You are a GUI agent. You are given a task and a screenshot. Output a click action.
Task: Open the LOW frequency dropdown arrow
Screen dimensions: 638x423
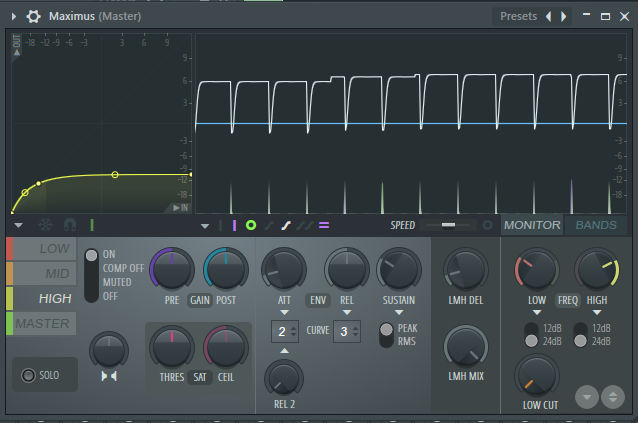[537, 312]
